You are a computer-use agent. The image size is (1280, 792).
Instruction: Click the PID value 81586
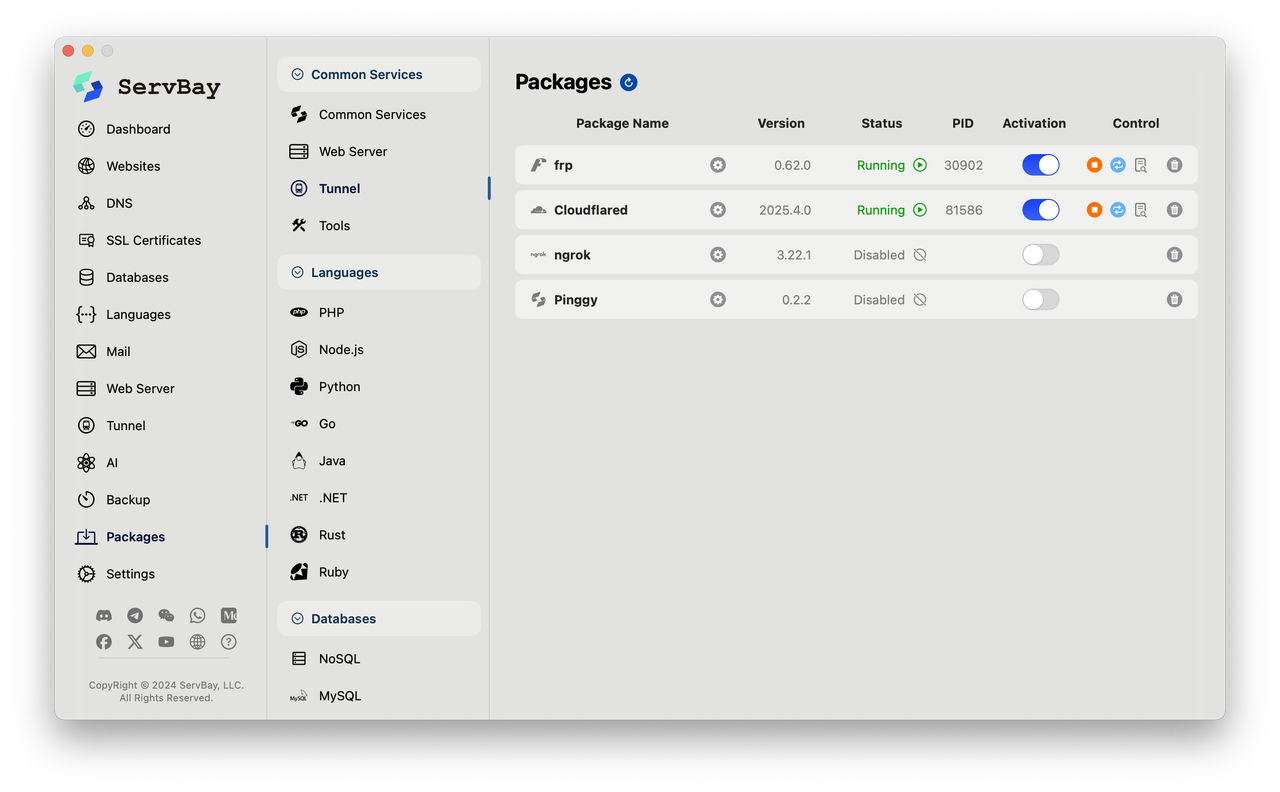tap(963, 210)
